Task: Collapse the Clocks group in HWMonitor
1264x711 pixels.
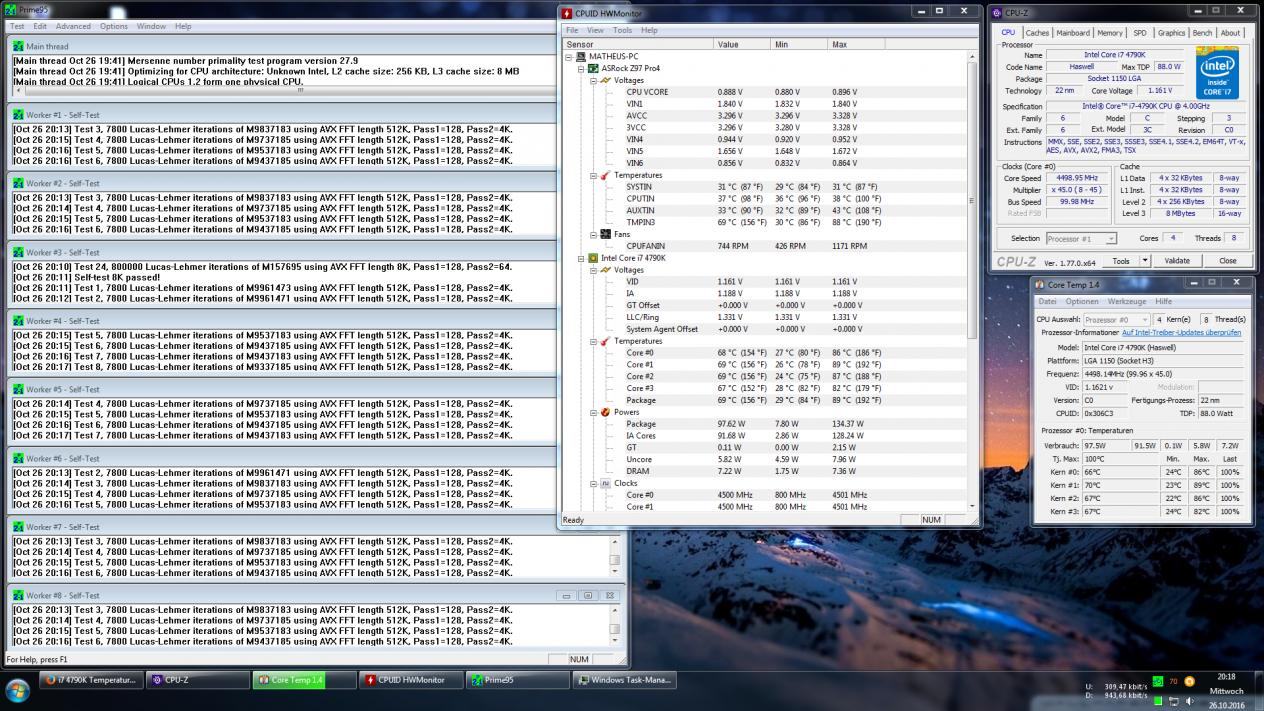Action: 593,483
